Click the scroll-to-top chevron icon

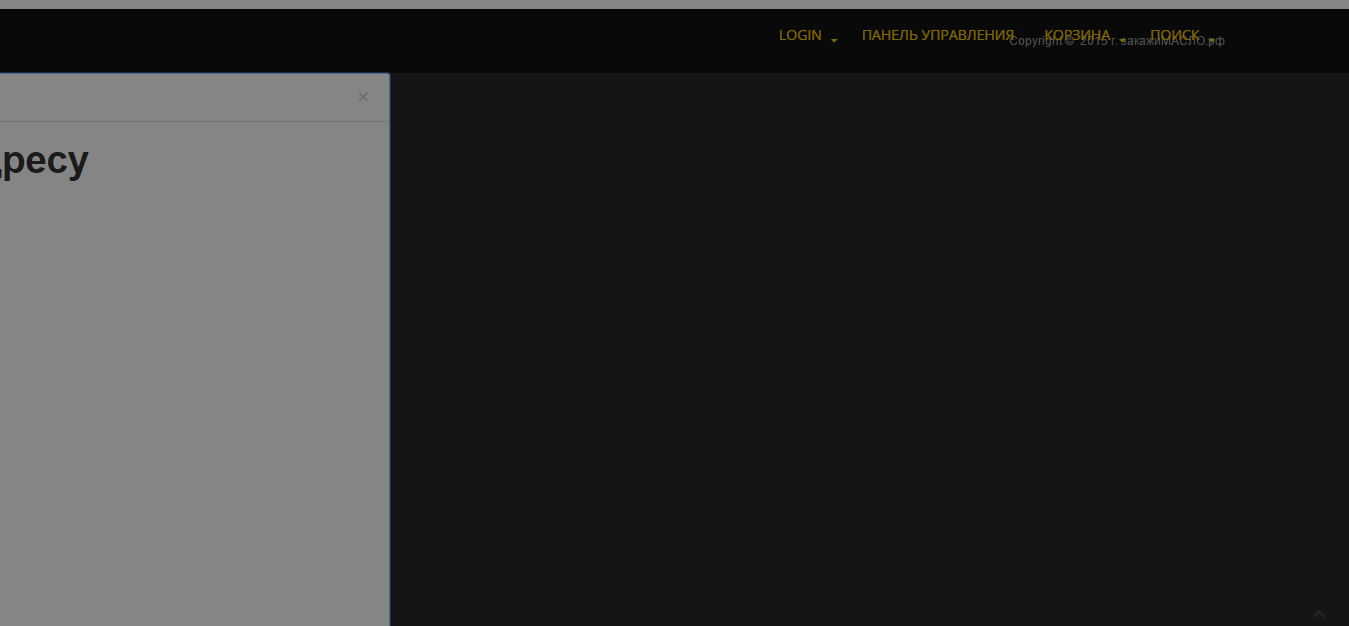(x=1319, y=613)
